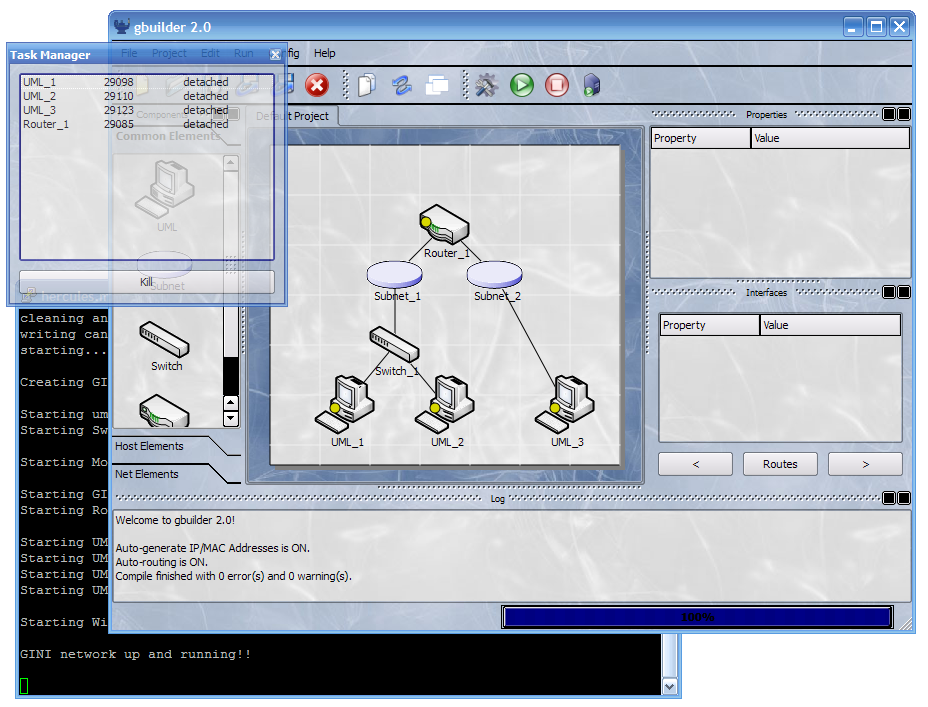Click the copy documents toolbar icon
Screen dimensions: 928x707
[367, 86]
